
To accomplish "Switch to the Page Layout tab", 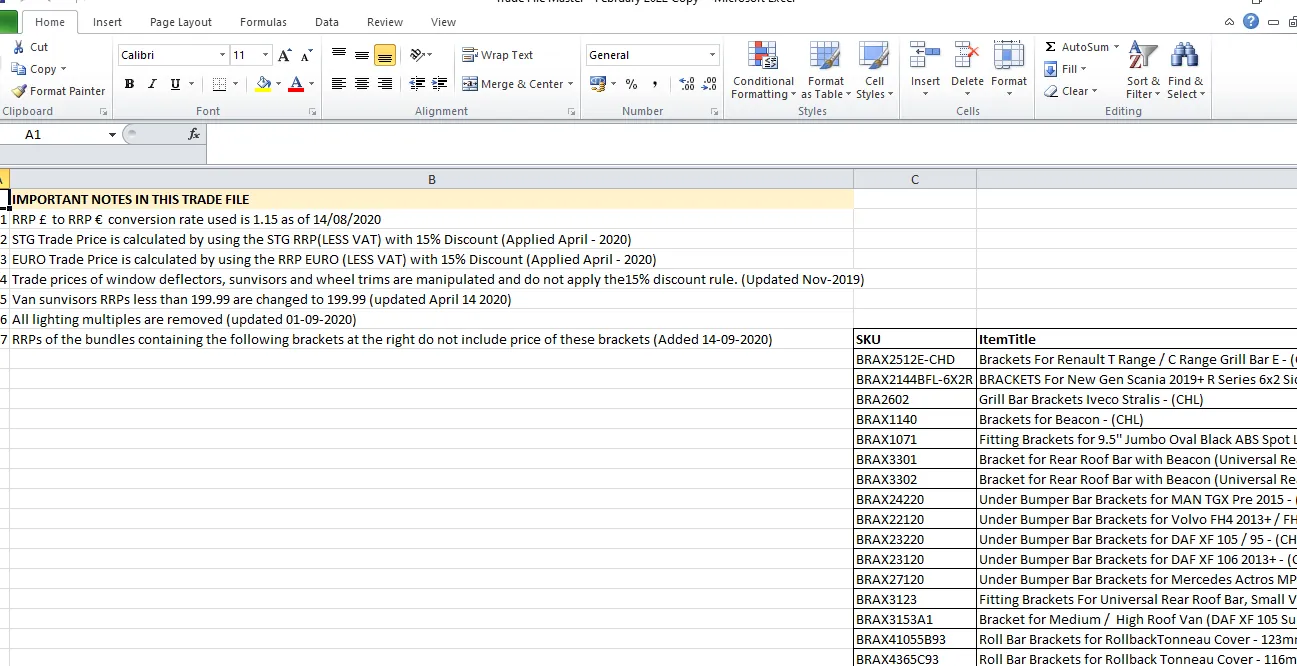I will [x=181, y=22].
